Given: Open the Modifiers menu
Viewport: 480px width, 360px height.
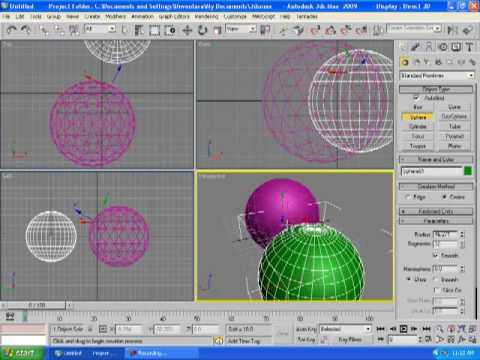Looking at the screenshot, I should pyautogui.click(x=115, y=16).
